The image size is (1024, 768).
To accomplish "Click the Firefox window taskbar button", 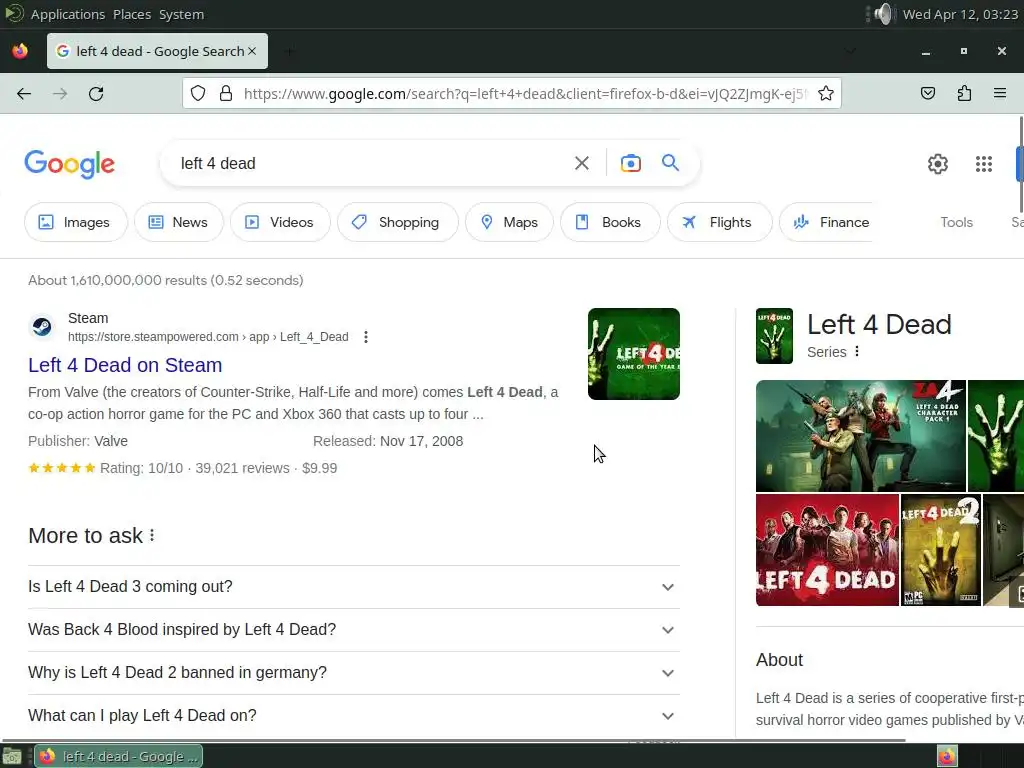I will [118, 756].
